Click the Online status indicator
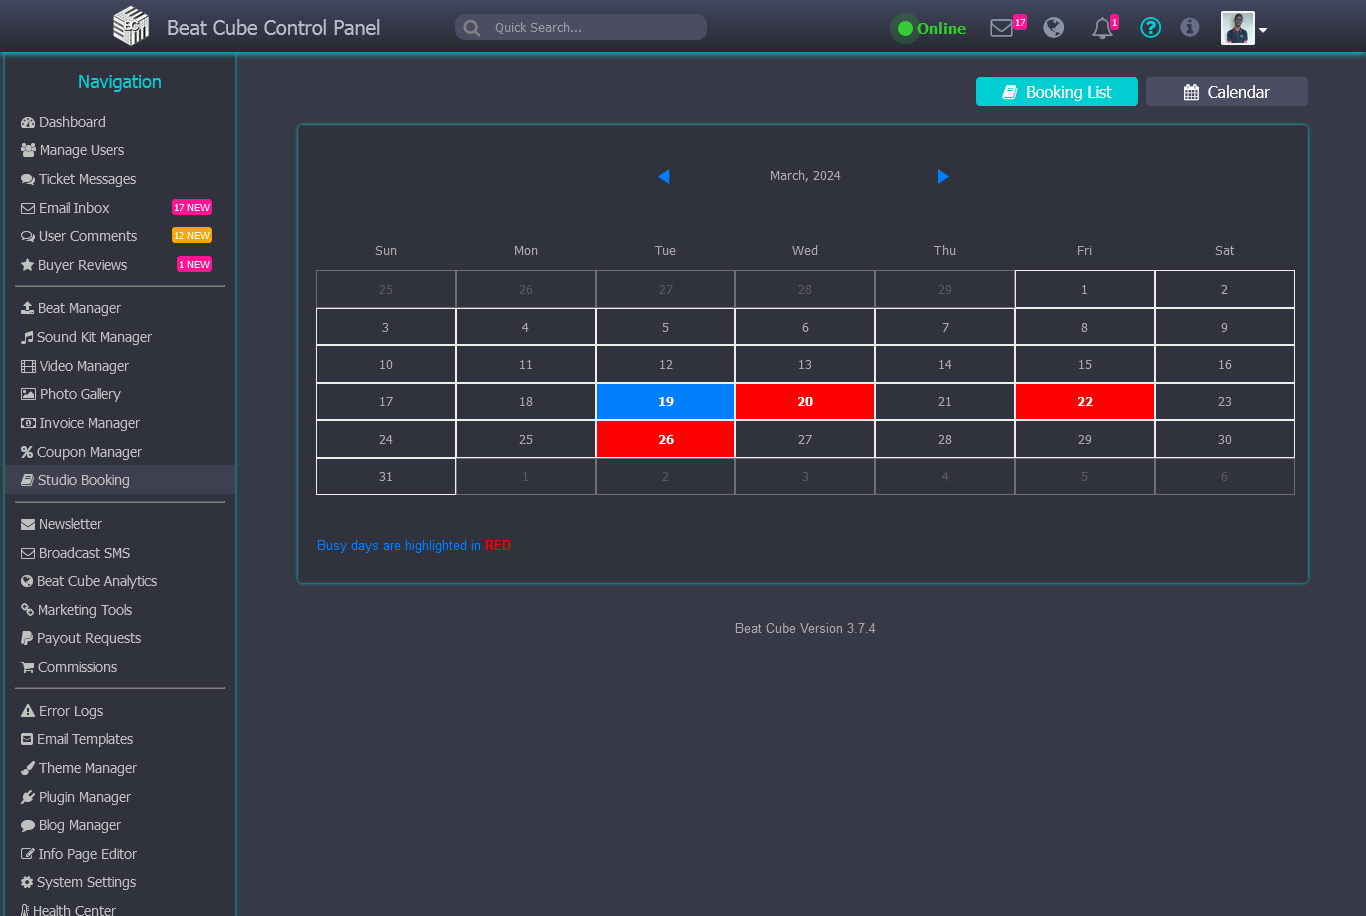 coord(931,28)
